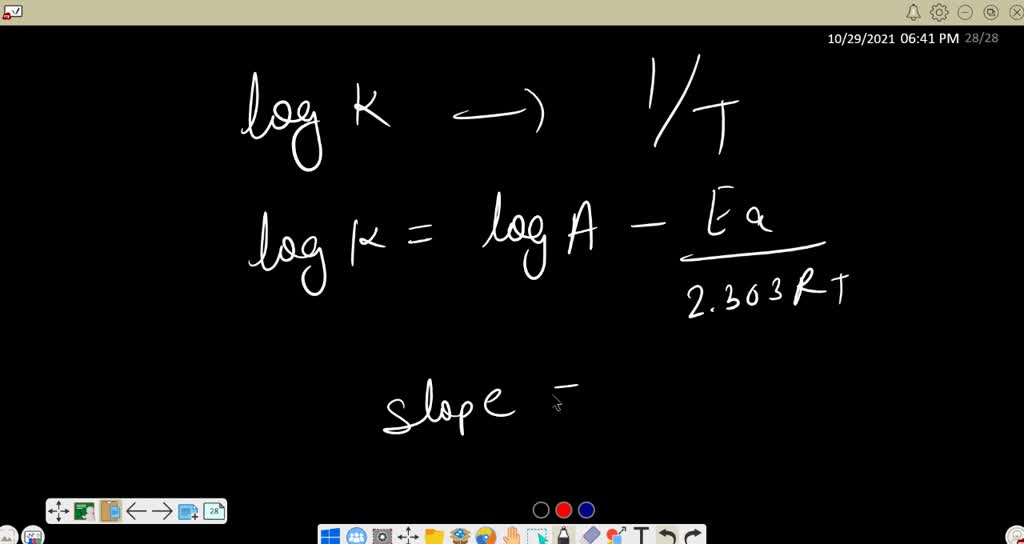Select the highlighted page layout icon
Viewport: 1024px width, 544px height.
click(110, 511)
